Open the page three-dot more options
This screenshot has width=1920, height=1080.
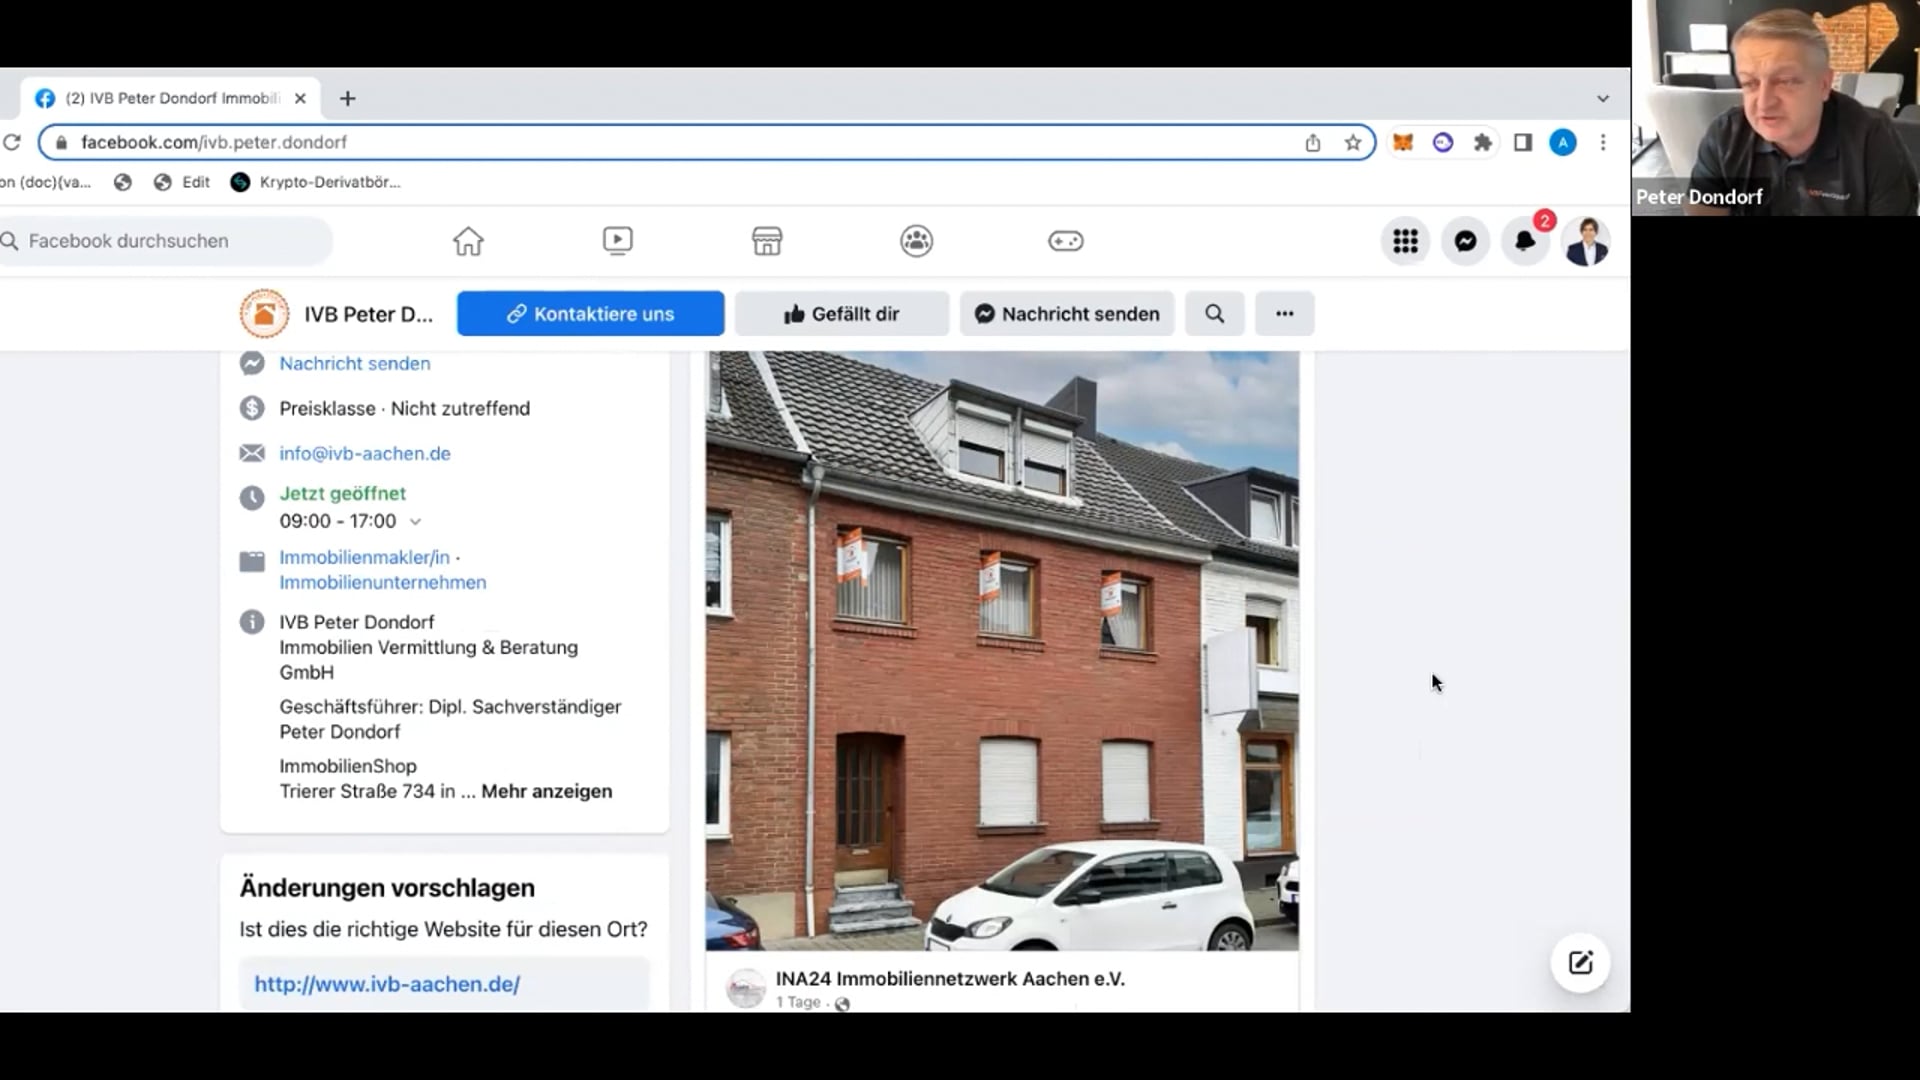1284,314
